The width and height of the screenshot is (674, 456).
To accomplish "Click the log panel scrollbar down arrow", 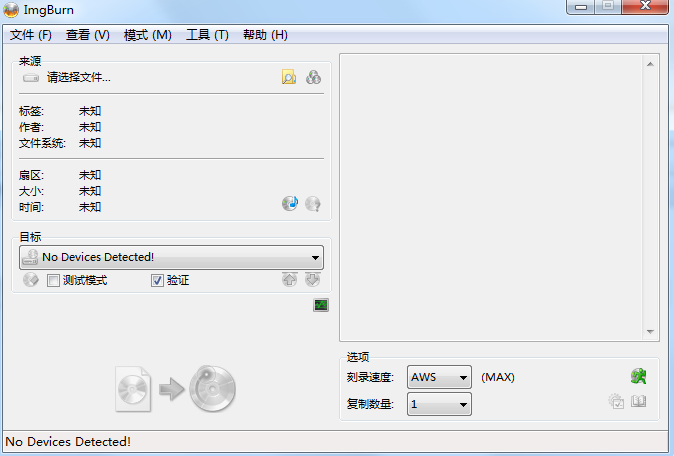I will click(x=650, y=332).
